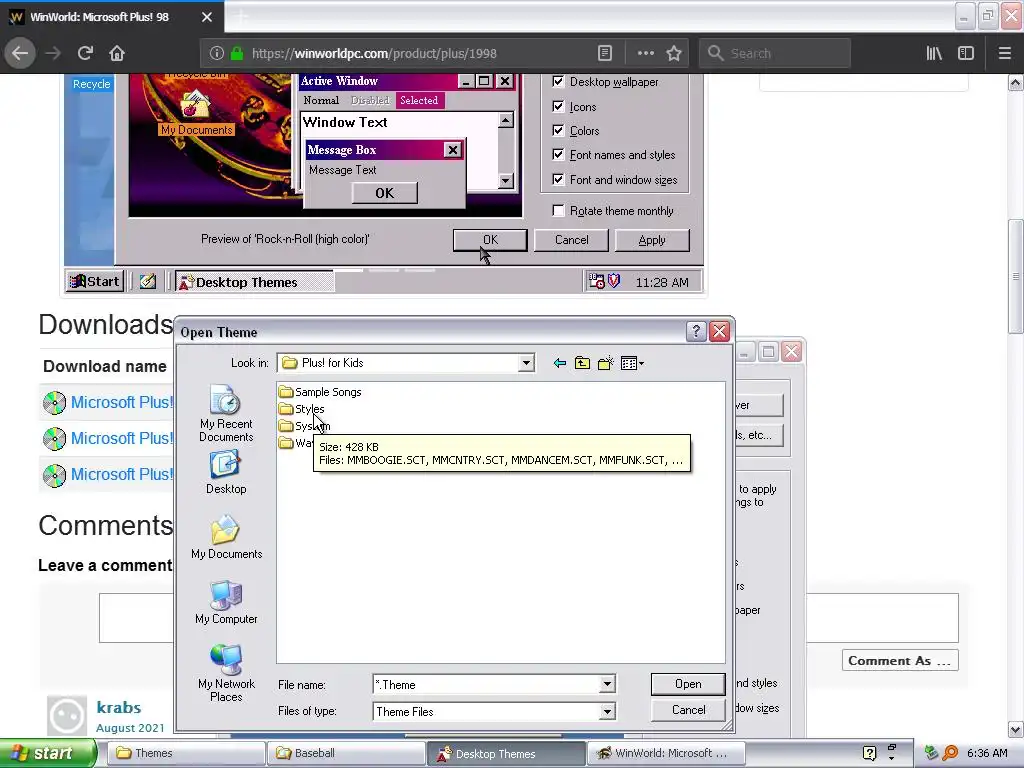
Task: Expand the File name dropdown arrow
Action: tap(607, 684)
